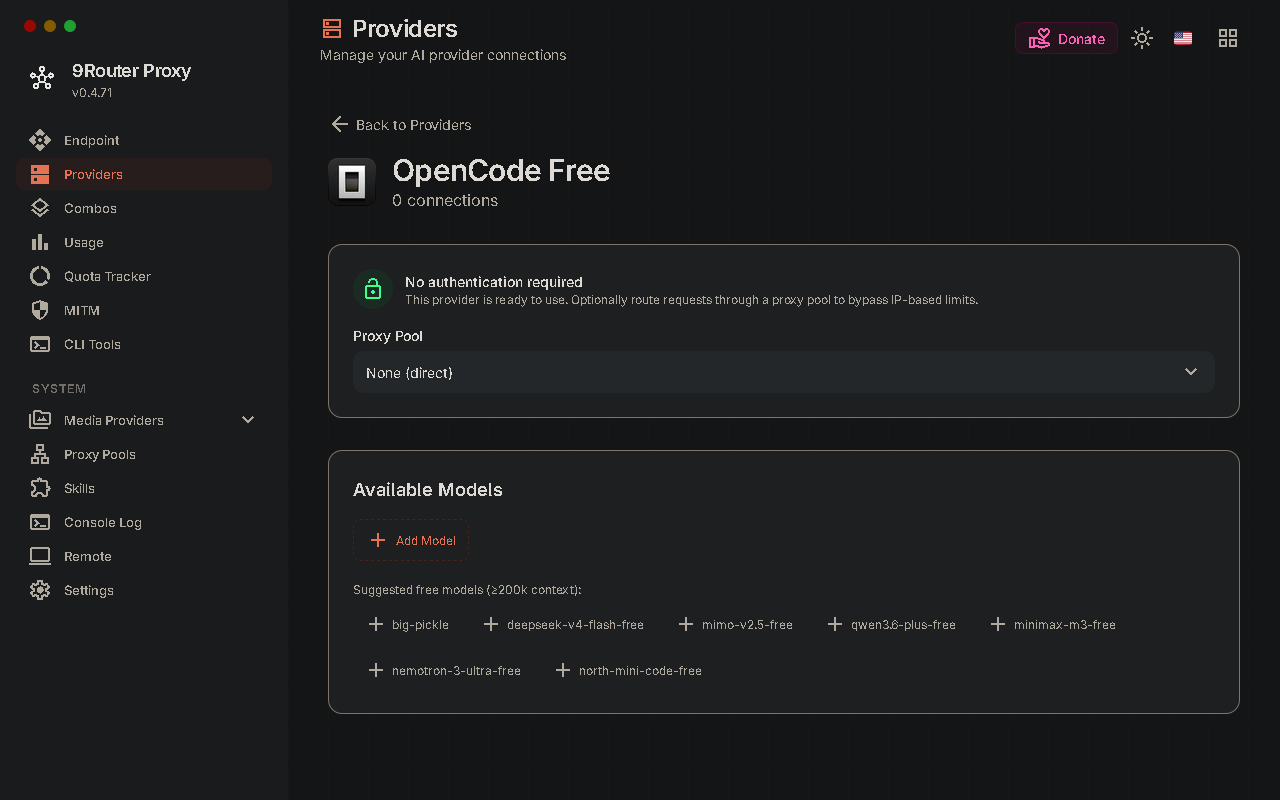Screen dimensions: 1280x800
Task: Open Proxy Pools in System section
Action: 144,454
